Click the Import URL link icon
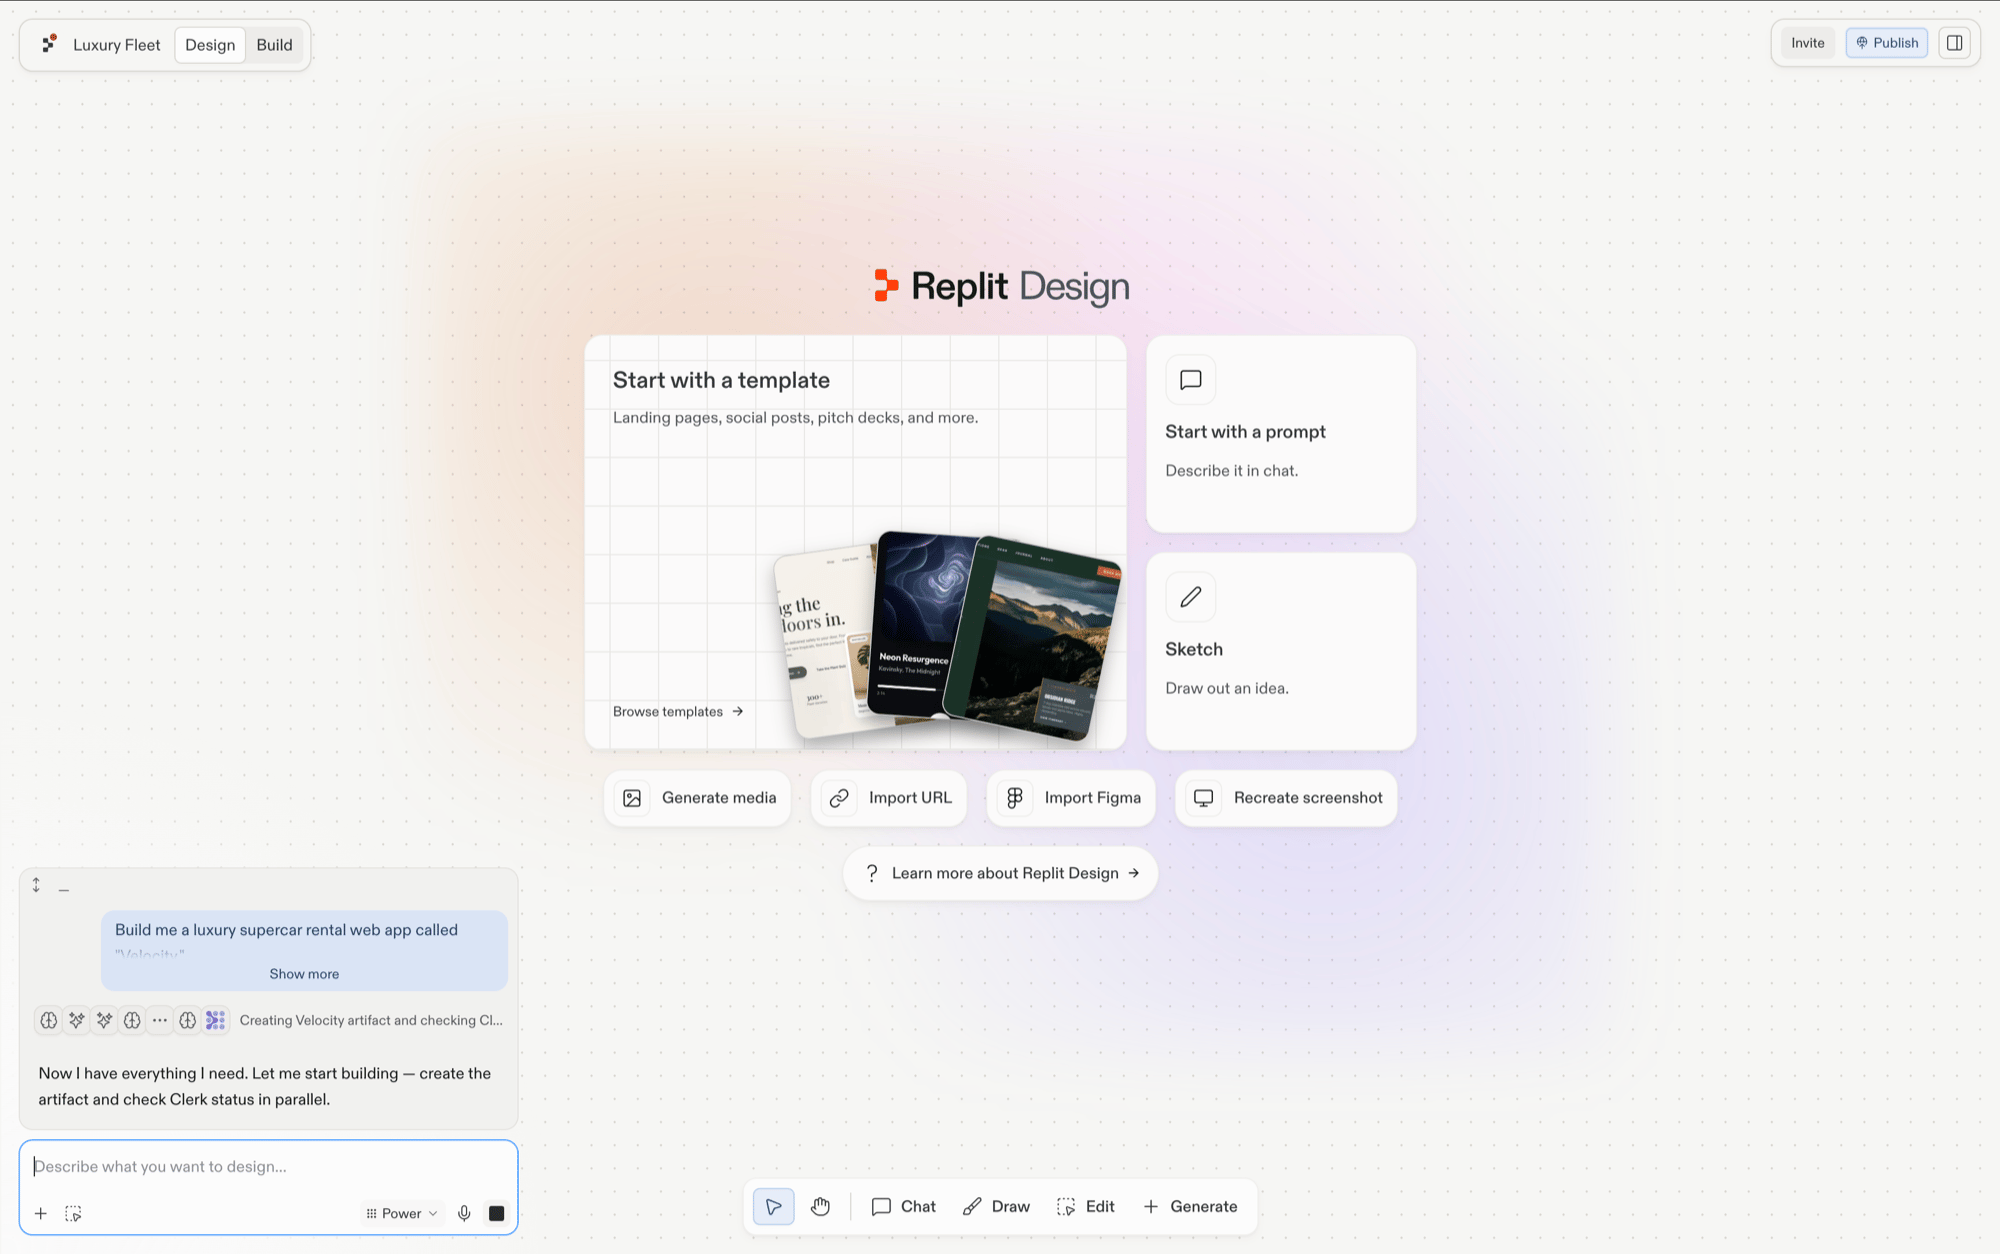Viewport: 2000px width, 1254px height. pyautogui.click(x=839, y=798)
